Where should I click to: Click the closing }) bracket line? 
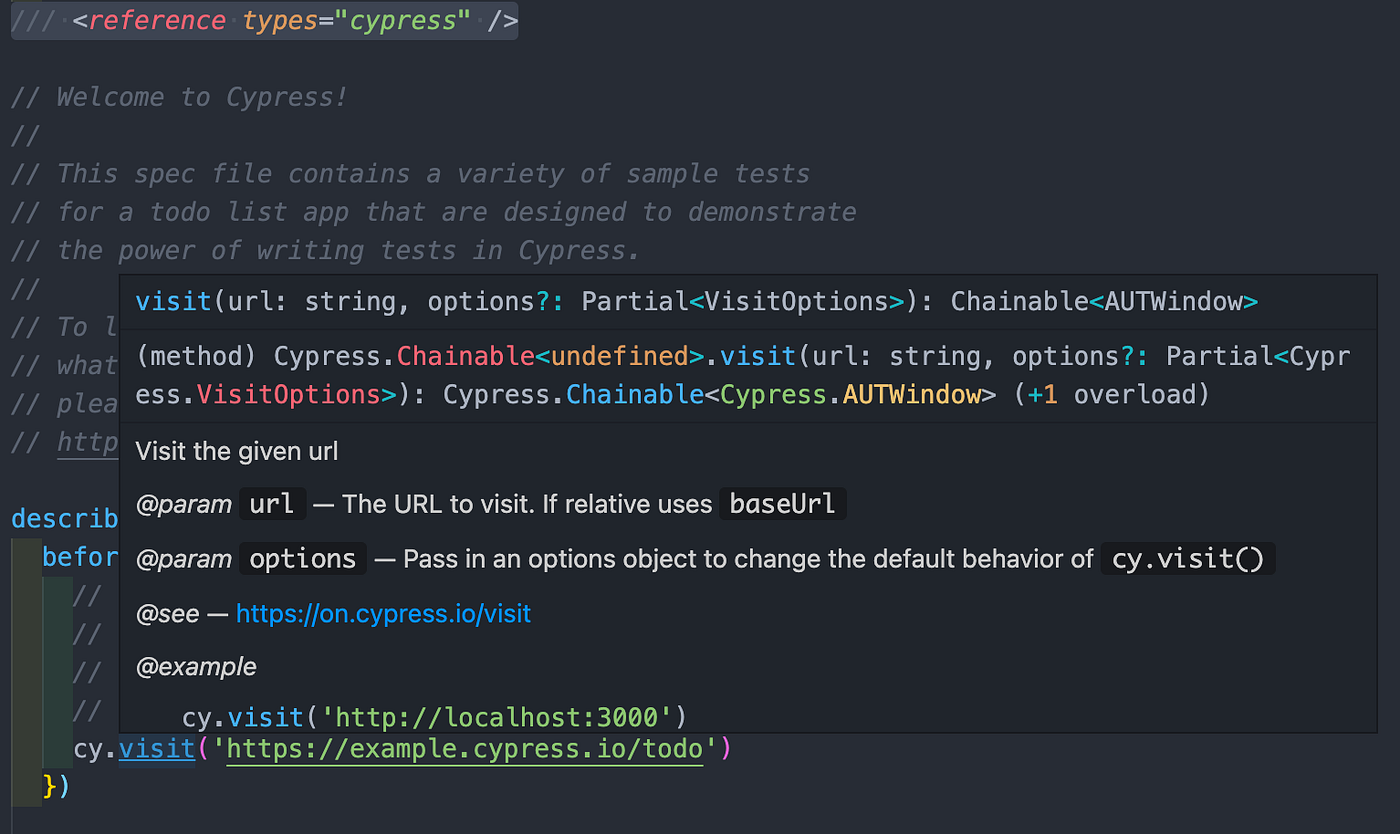(x=55, y=786)
